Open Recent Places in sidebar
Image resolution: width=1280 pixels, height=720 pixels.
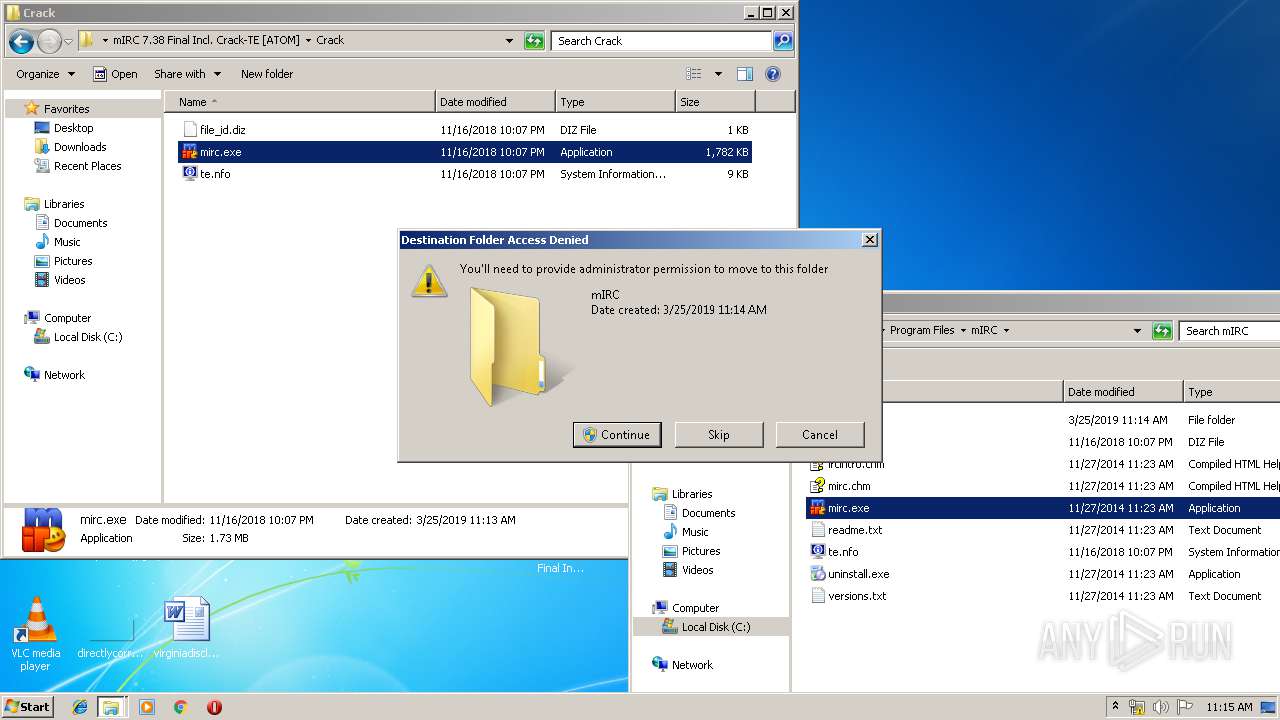point(87,166)
